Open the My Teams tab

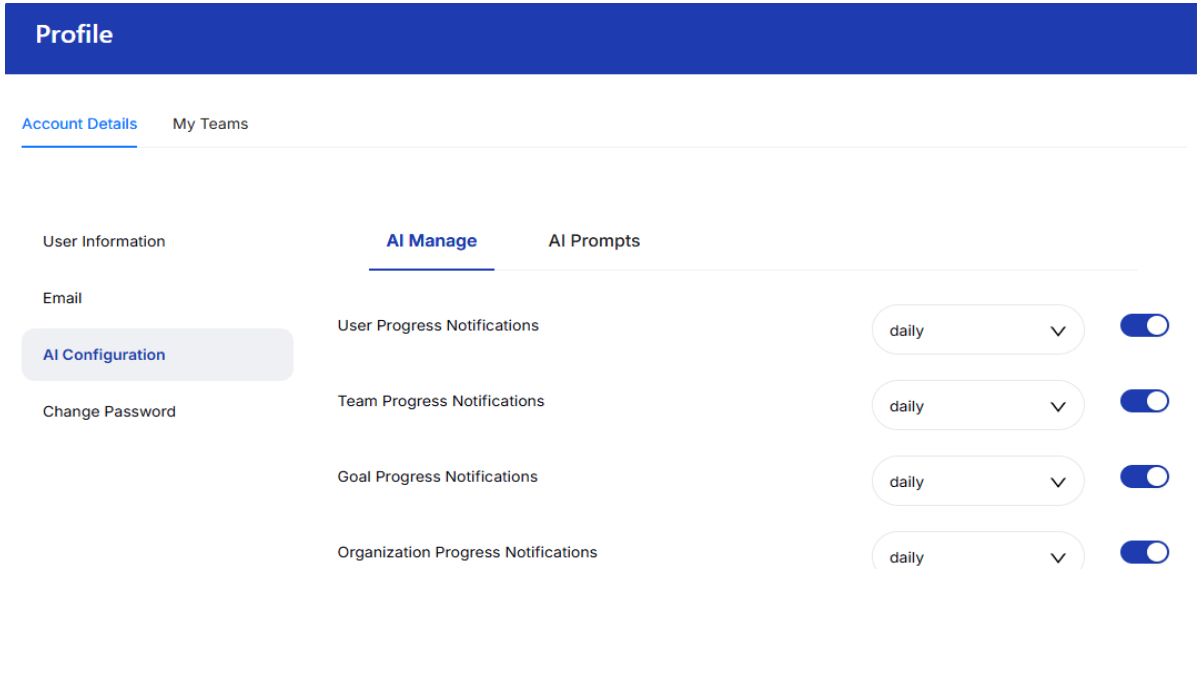click(210, 124)
